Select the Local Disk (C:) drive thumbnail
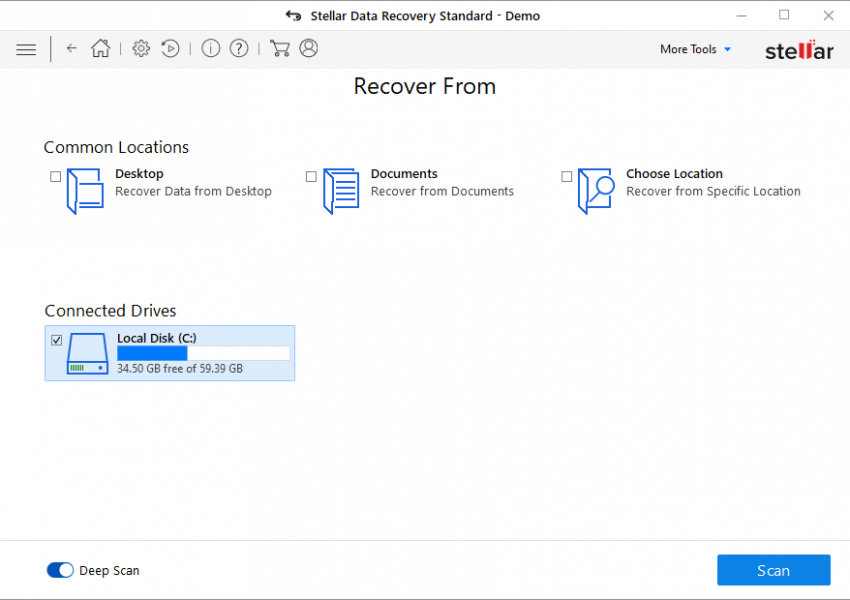Screen dimensions: 850x600 88,353
